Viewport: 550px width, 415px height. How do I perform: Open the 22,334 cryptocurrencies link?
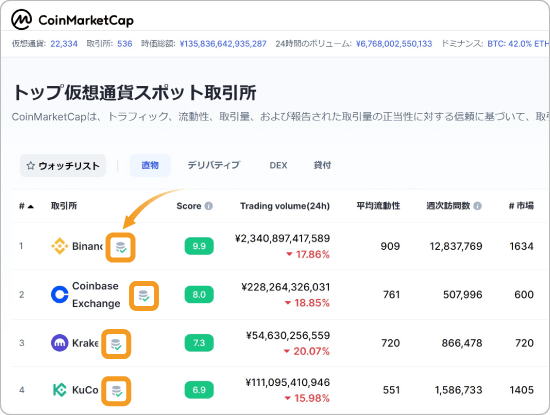[x=64, y=44]
